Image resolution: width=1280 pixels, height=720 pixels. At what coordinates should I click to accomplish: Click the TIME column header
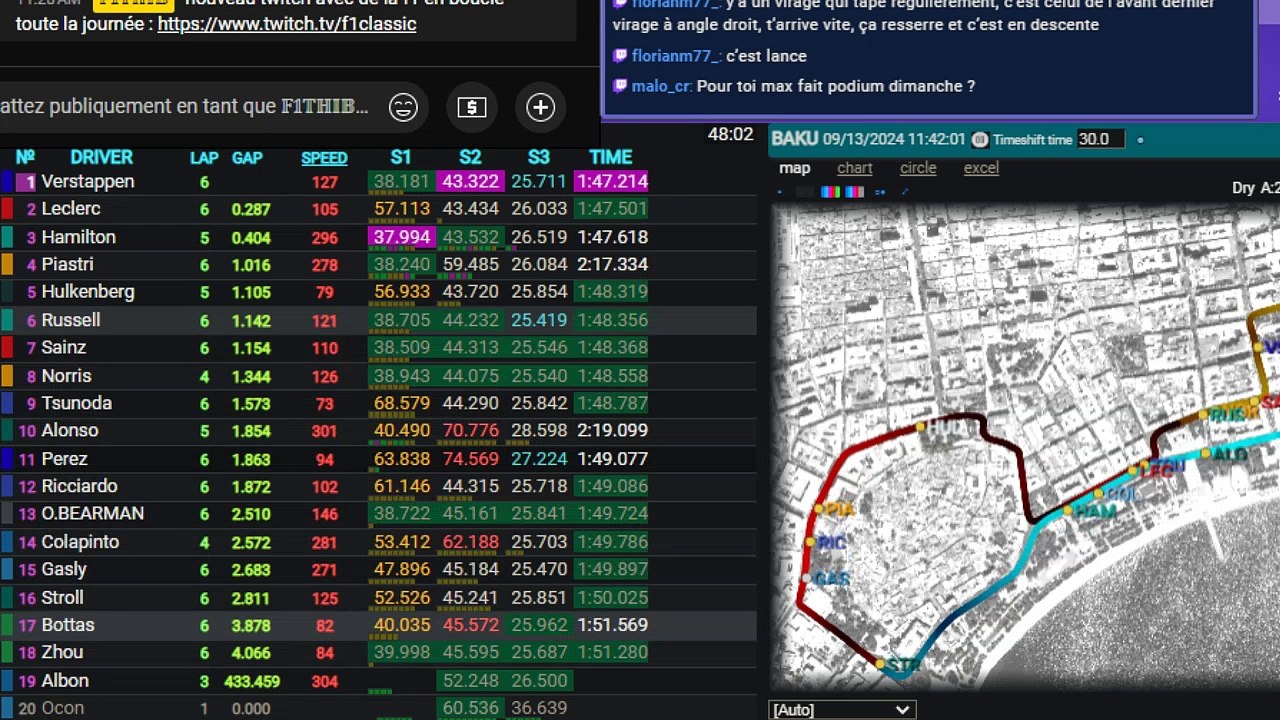(611, 157)
